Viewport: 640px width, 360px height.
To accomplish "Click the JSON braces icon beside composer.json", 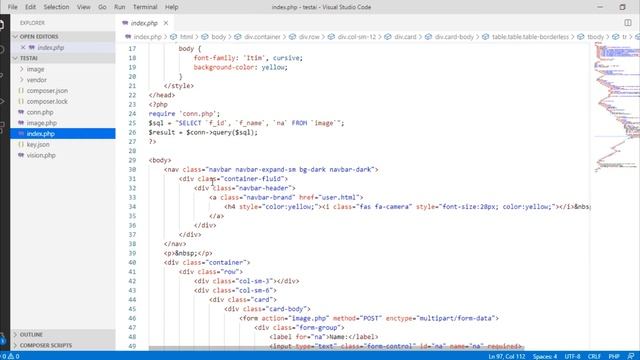I will point(21,91).
